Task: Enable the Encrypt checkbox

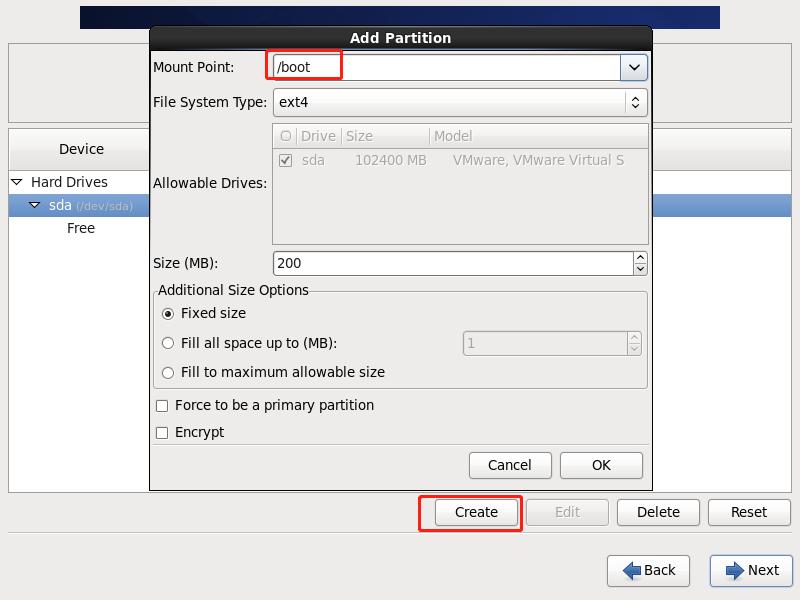Action: (x=162, y=433)
